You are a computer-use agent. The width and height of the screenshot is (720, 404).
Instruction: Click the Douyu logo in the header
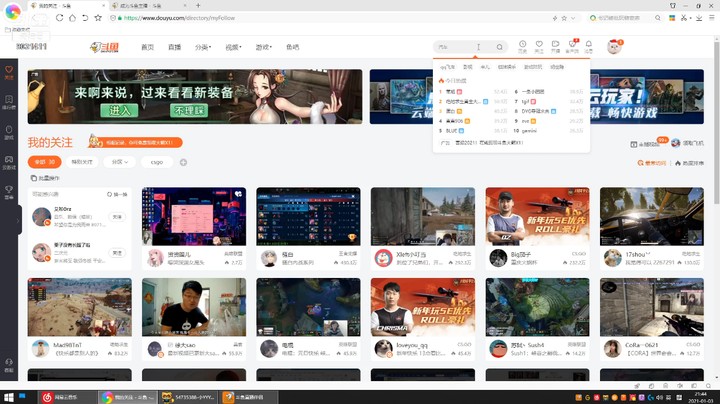coord(105,47)
